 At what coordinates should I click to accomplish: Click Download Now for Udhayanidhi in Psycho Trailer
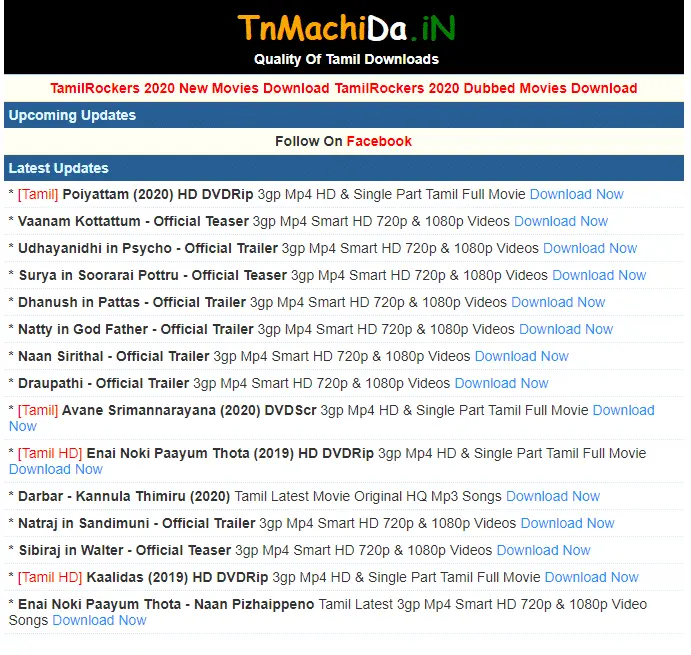590,248
